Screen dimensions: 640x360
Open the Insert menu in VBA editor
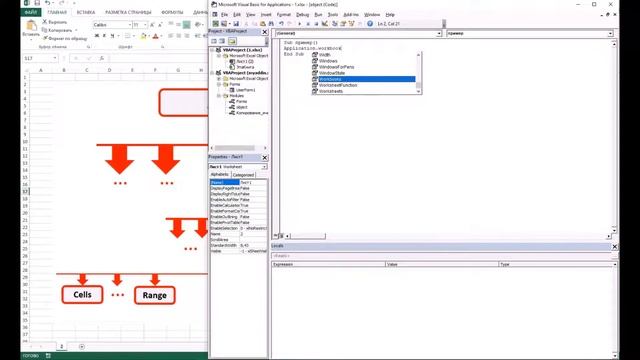[266, 15]
